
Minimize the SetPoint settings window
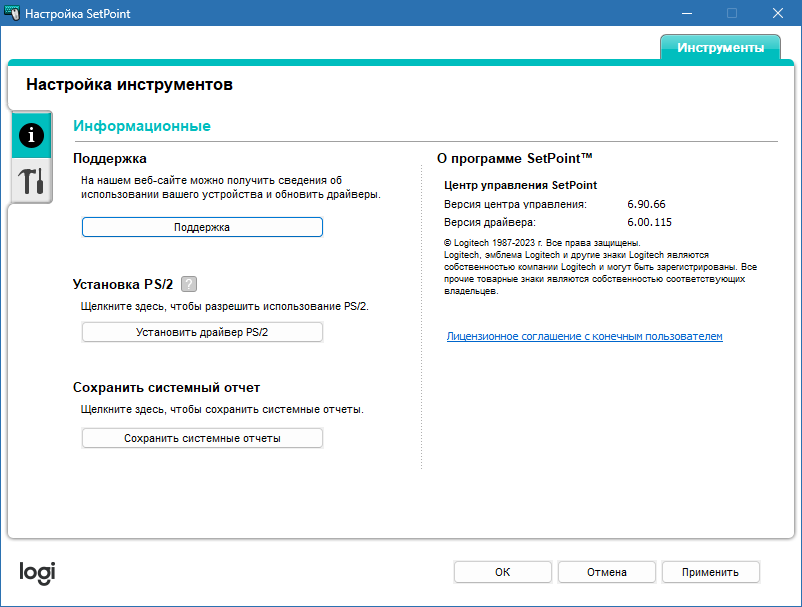(x=687, y=13)
